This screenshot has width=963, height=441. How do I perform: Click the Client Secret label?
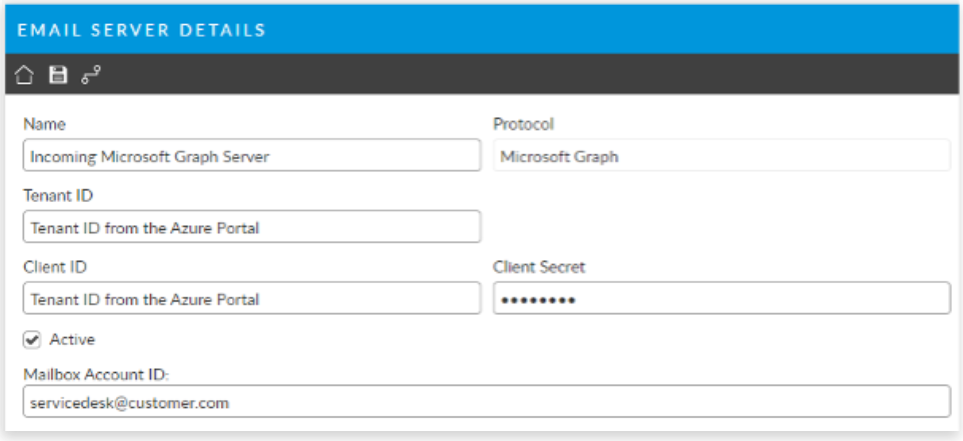(x=539, y=267)
